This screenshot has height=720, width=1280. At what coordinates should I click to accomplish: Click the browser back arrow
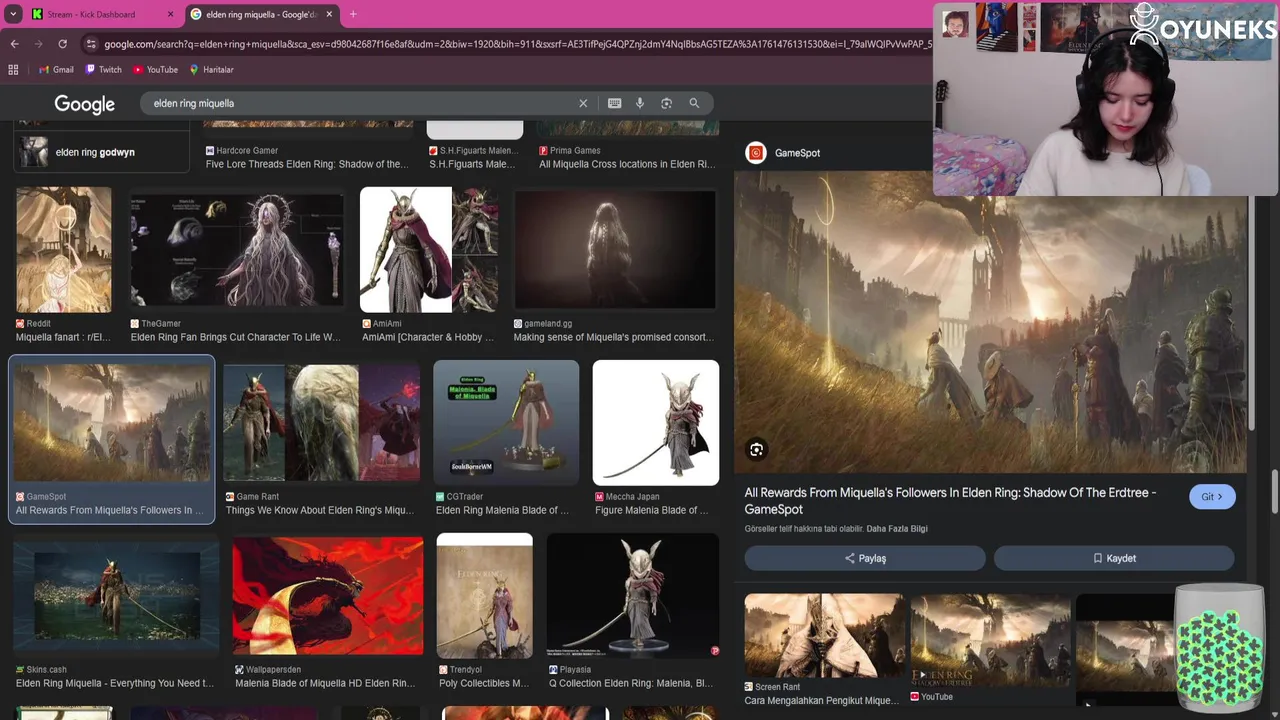pos(14,44)
